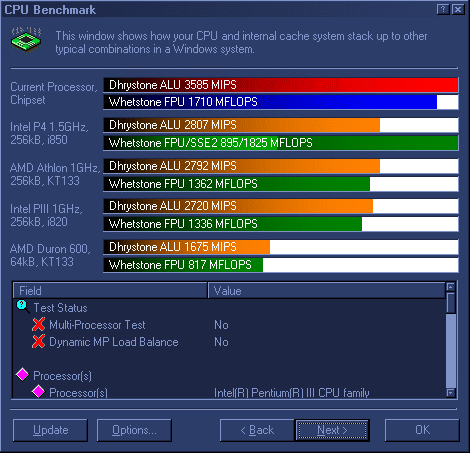470x453 pixels.
Task: Click the blue Whetstone FPU 1710 MFLOPS bar
Action: [281, 102]
